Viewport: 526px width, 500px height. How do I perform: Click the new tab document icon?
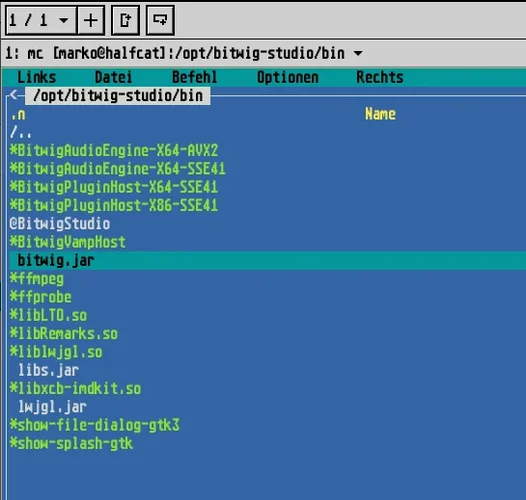[125, 20]
